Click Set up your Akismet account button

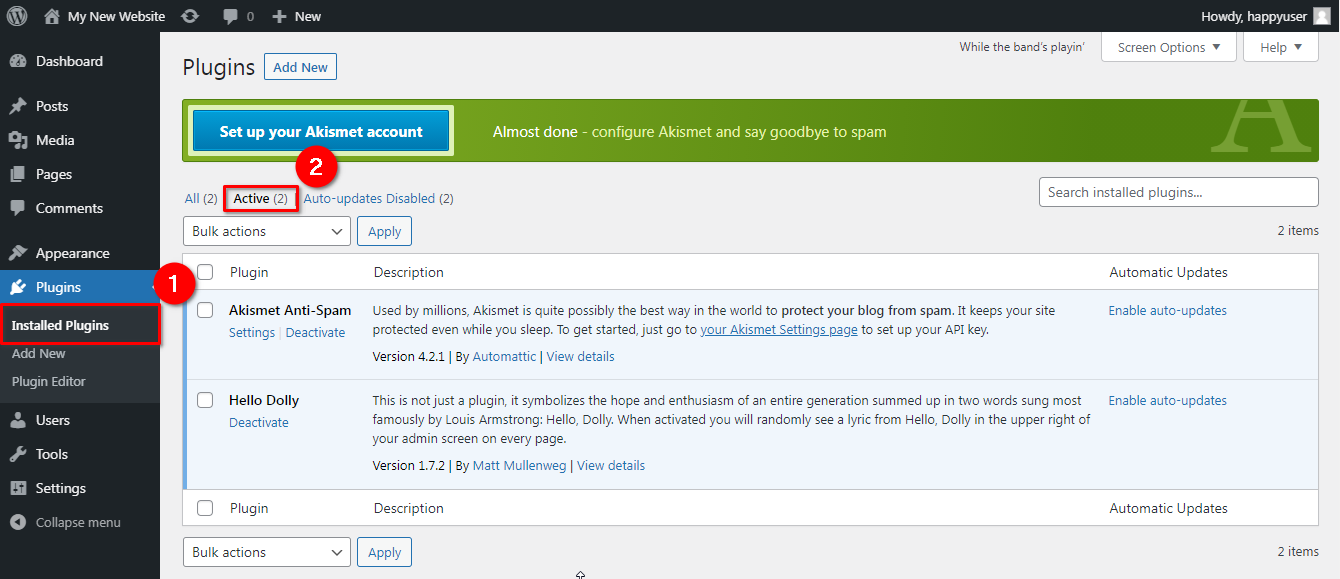click(x=321, y=132)
